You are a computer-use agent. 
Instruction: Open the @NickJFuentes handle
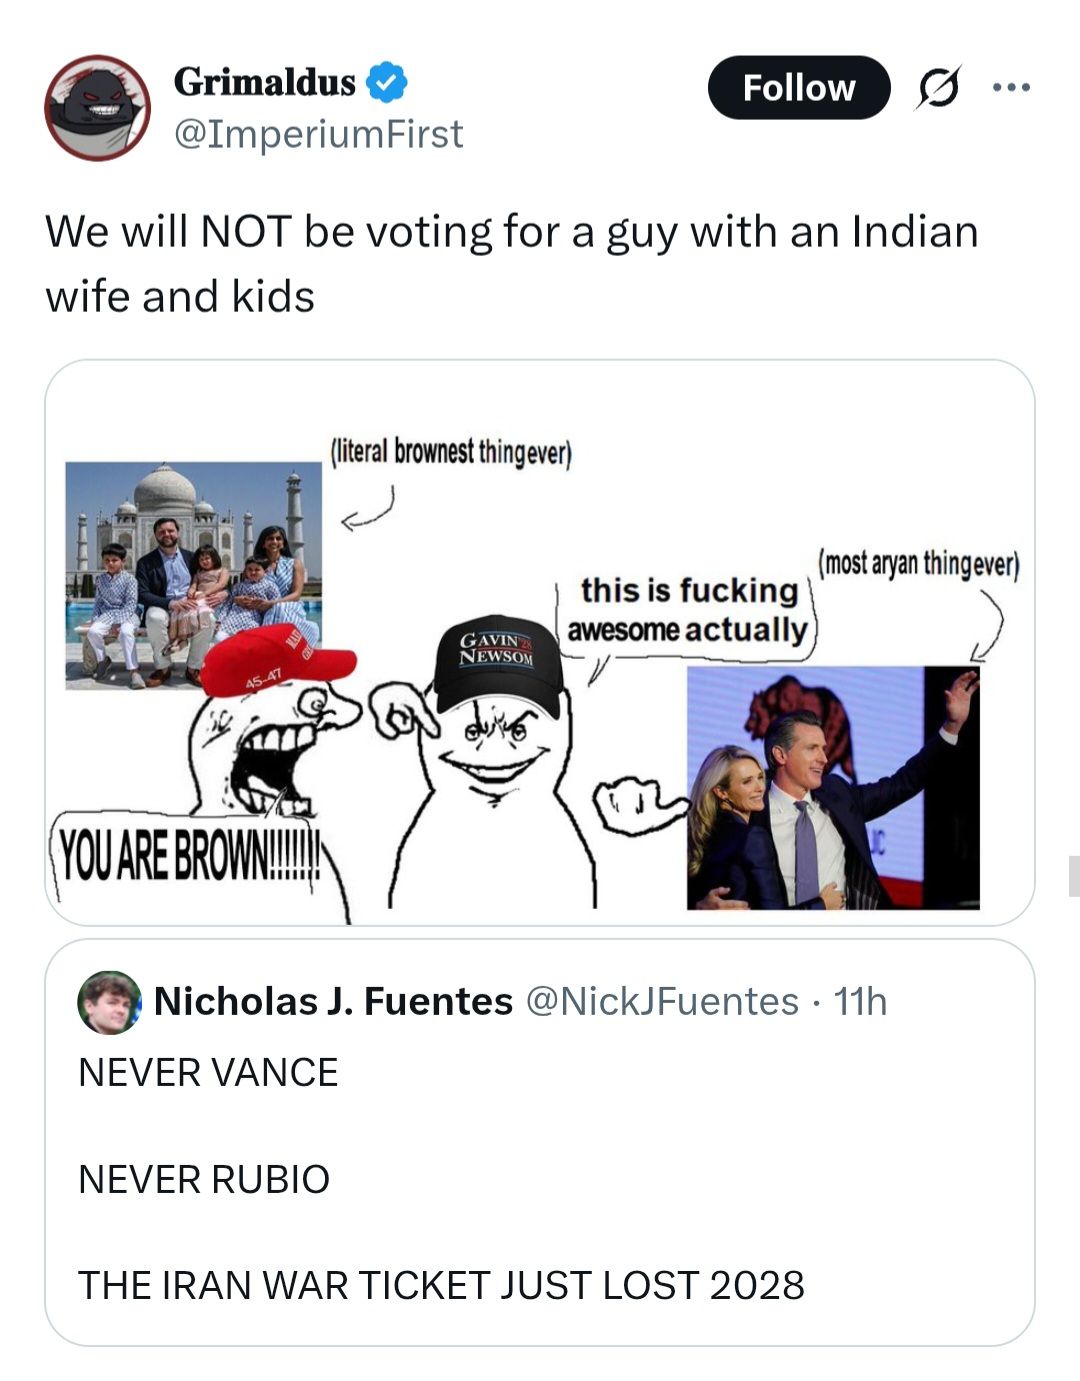(x=661, y=1001)
